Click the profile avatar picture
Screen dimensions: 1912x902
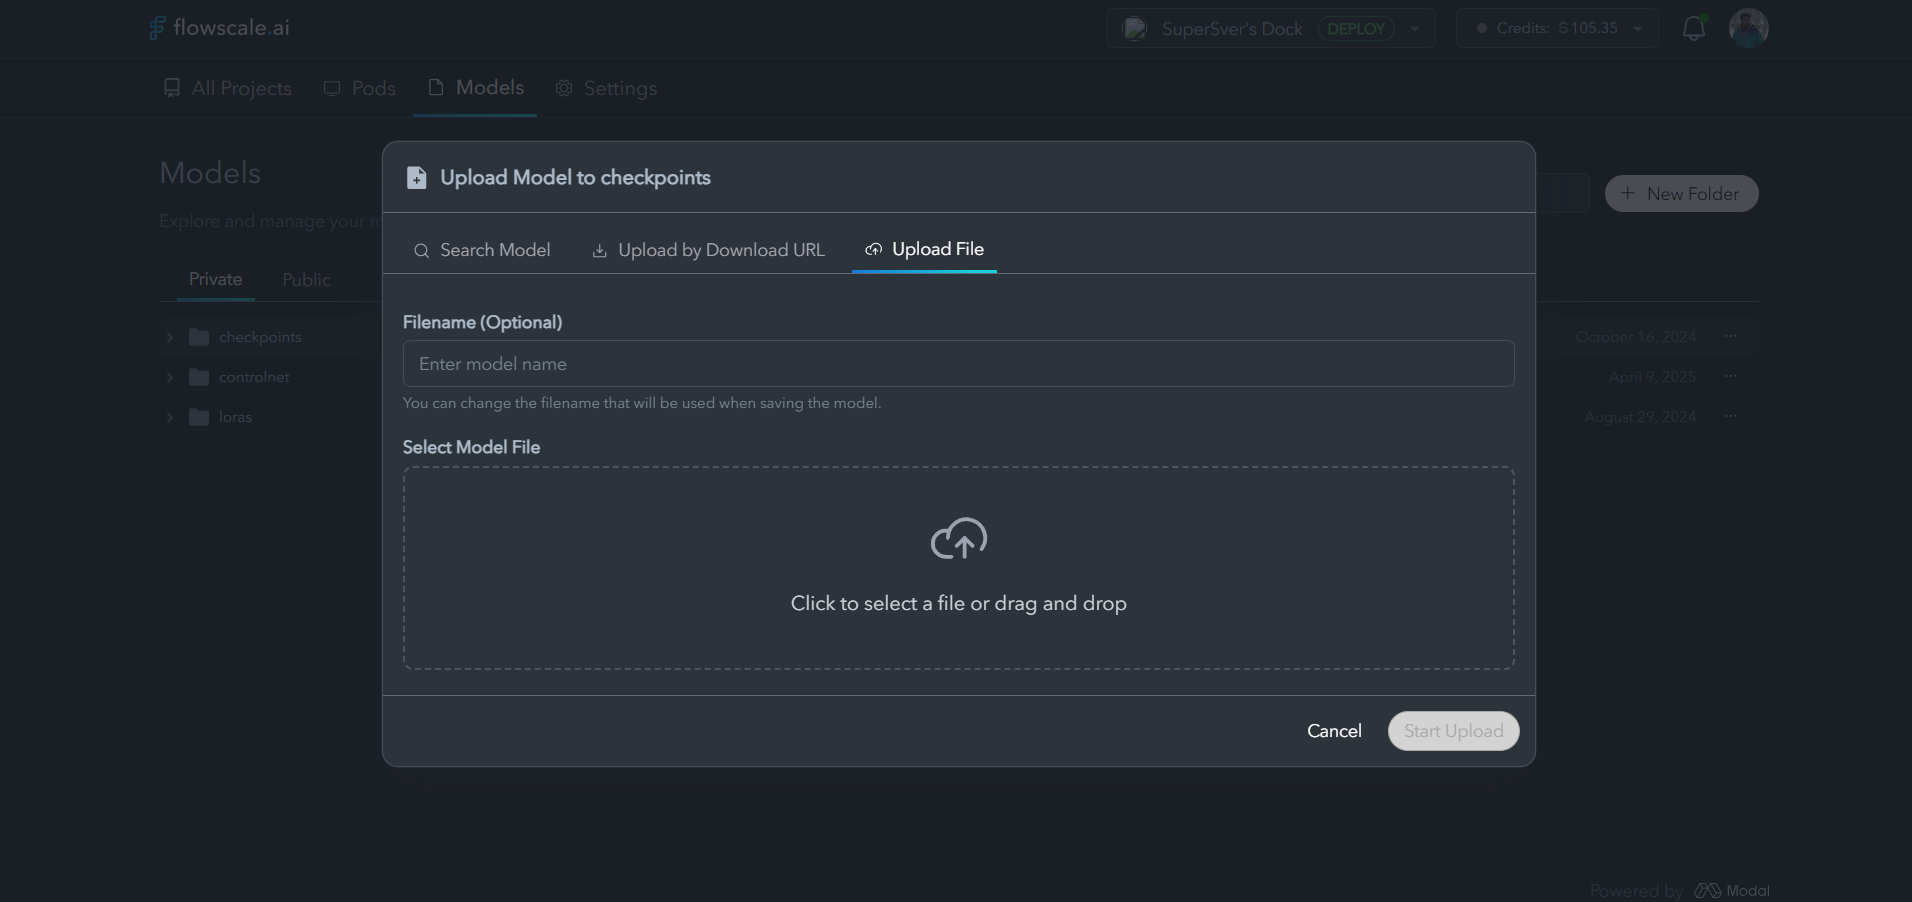click(x=1749, y=27)
